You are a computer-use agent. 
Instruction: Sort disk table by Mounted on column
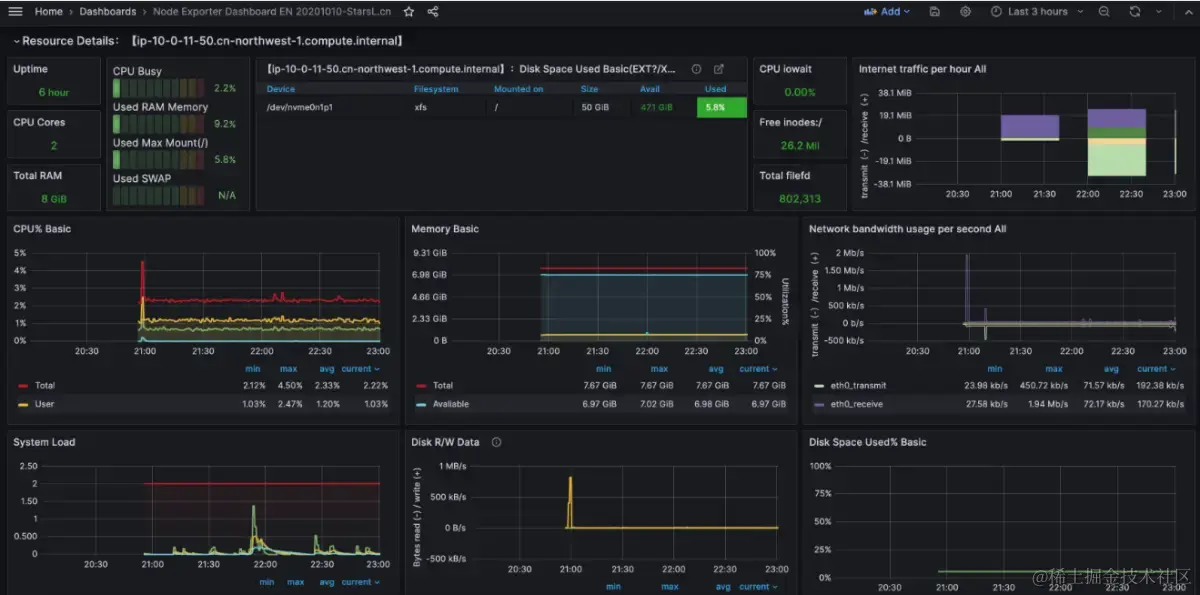point(519,89)
